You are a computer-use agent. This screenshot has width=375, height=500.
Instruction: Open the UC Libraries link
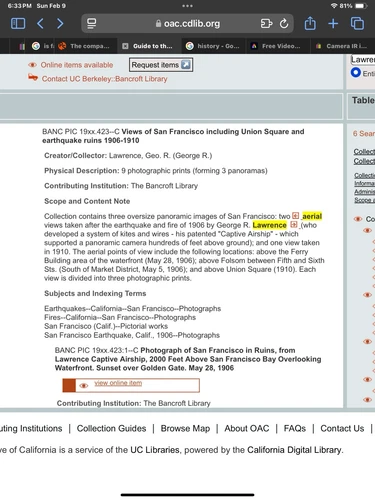point(155,450)
